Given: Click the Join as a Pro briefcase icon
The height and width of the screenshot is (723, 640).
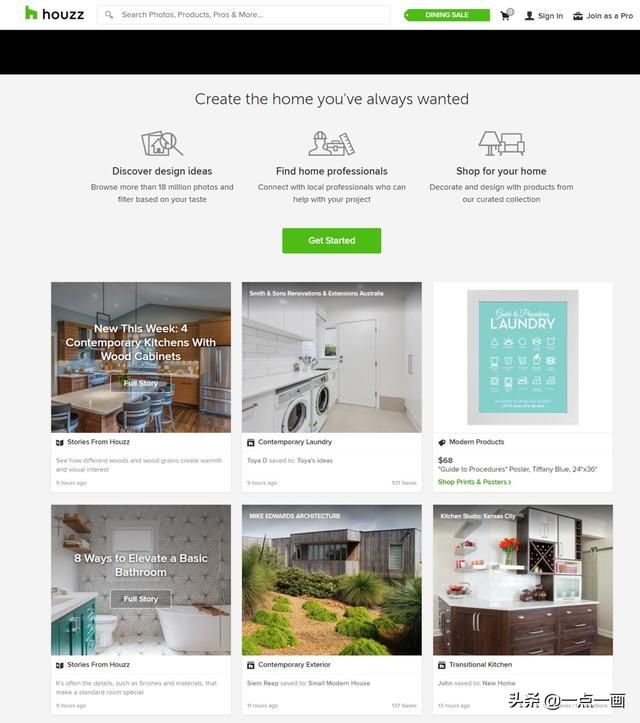Looking at the screenshot, I should [x=578, y=16].
